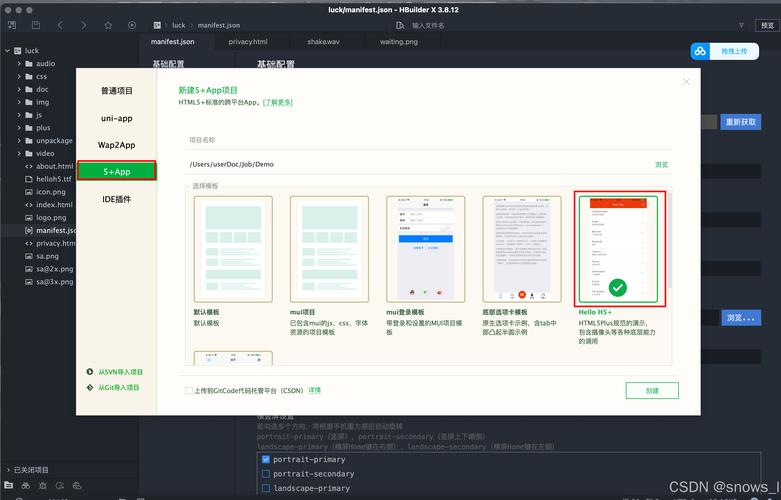
Task: Select 5+App project type
Action: tap(117, 171)
